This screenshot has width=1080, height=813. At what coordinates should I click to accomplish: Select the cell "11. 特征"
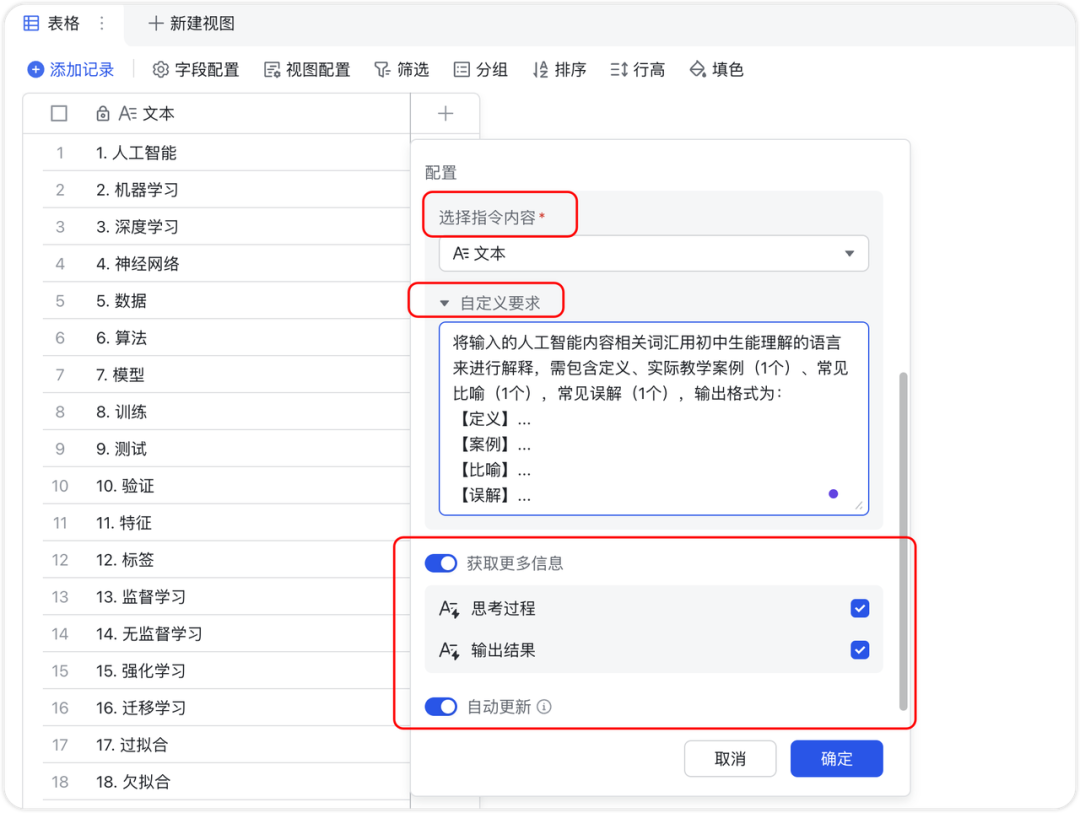pos(226,523)
